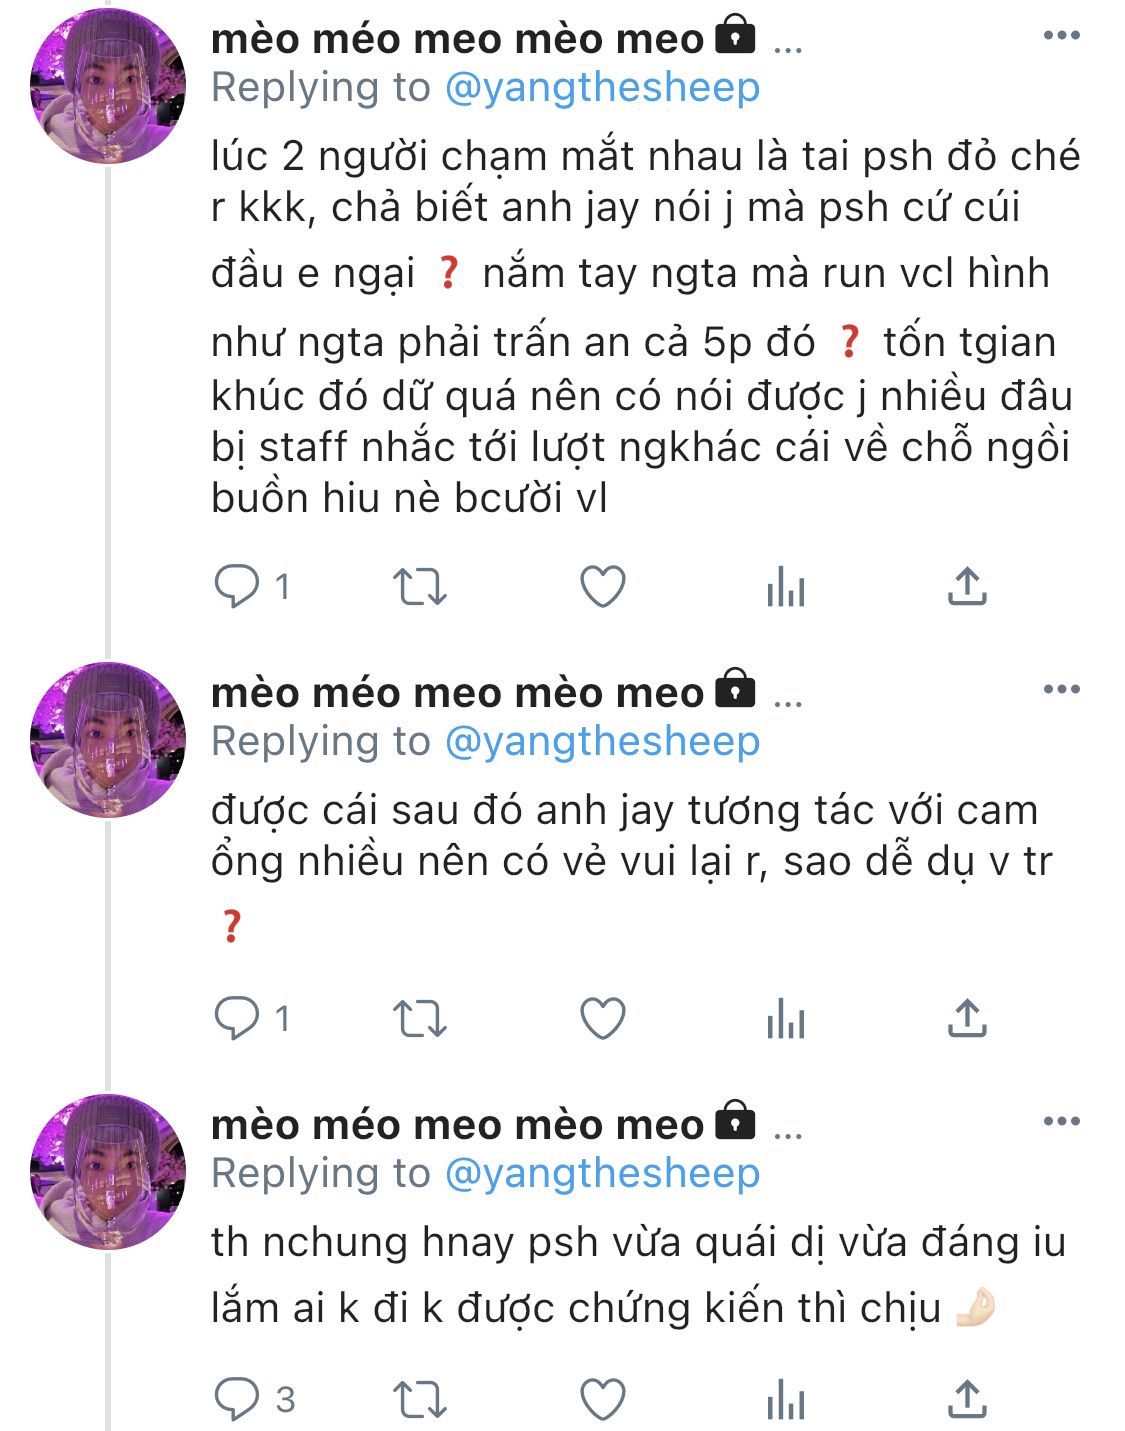
Task: View analytics of the second tweet
Action: tap(786, 1019)
